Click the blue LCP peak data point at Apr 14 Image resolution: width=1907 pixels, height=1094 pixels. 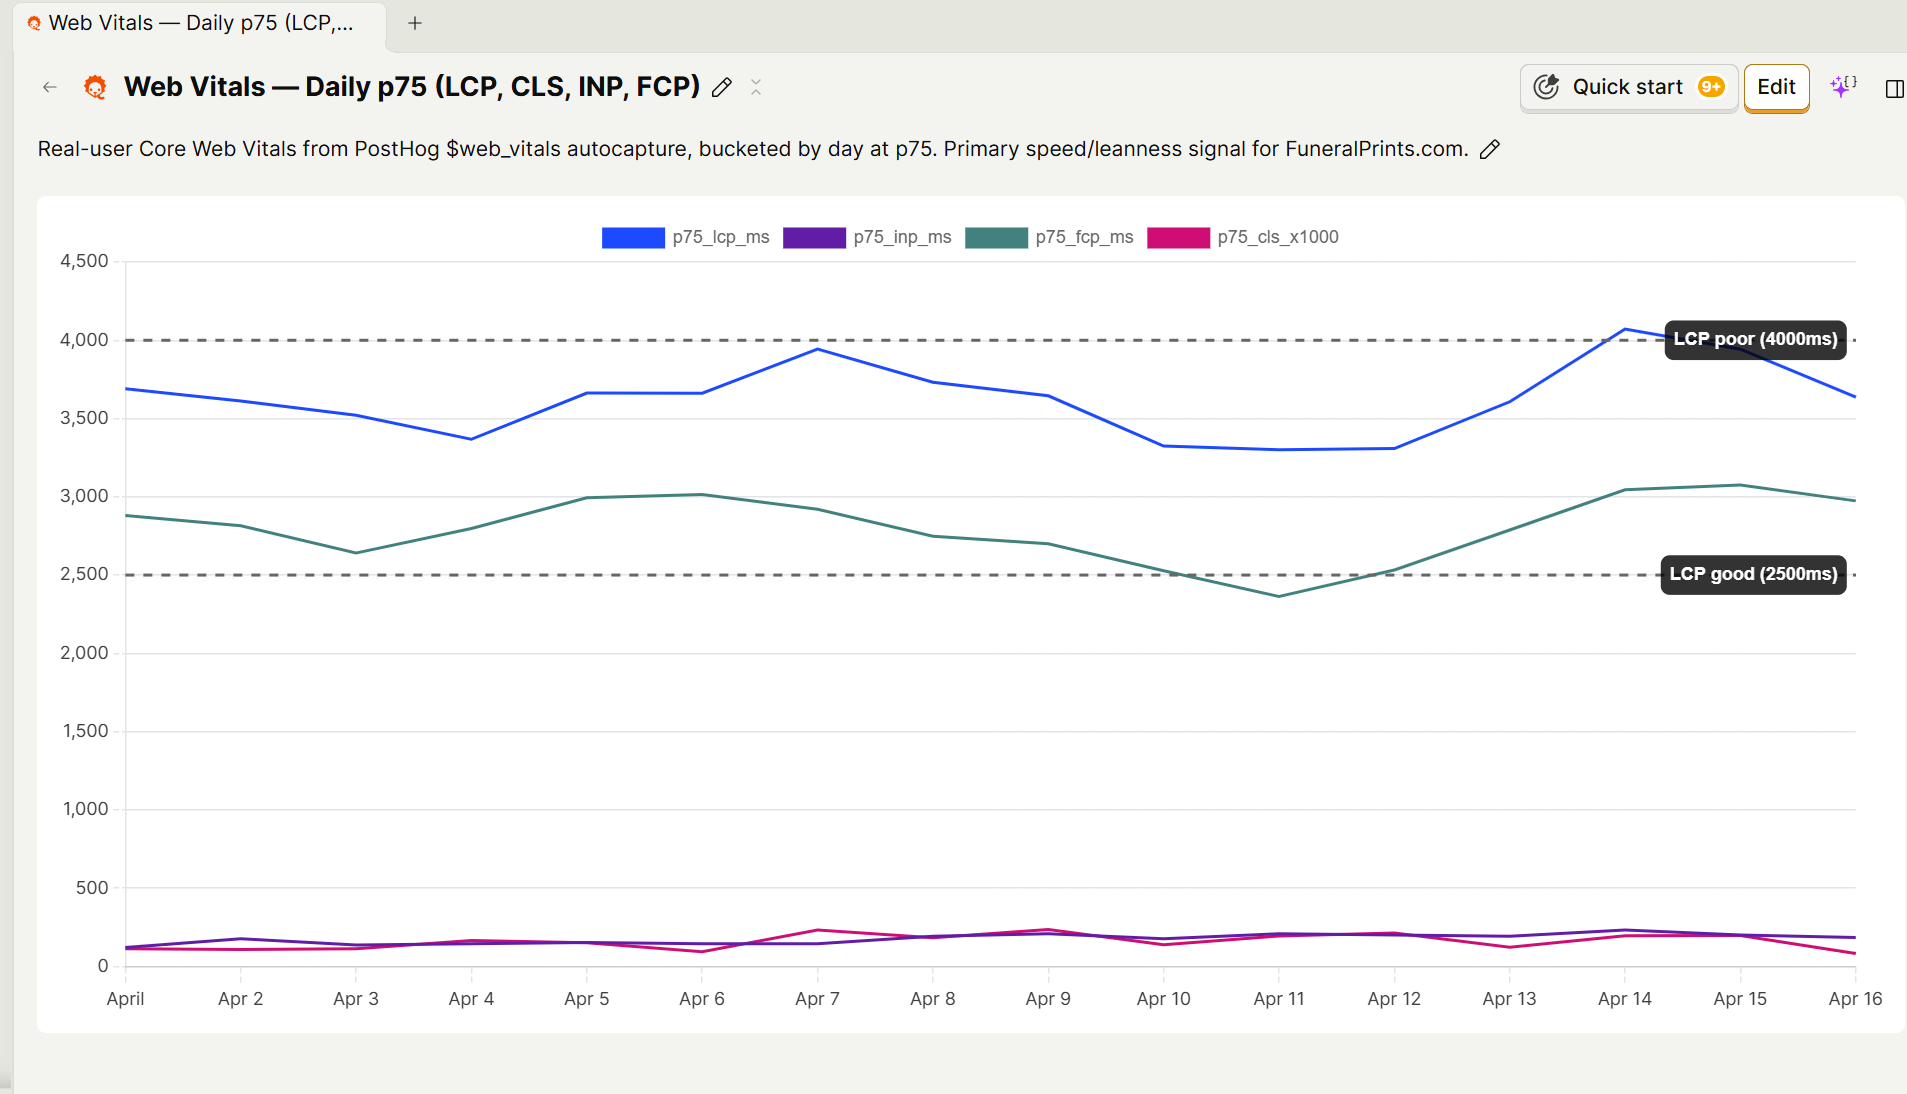tap(1625, 328)
